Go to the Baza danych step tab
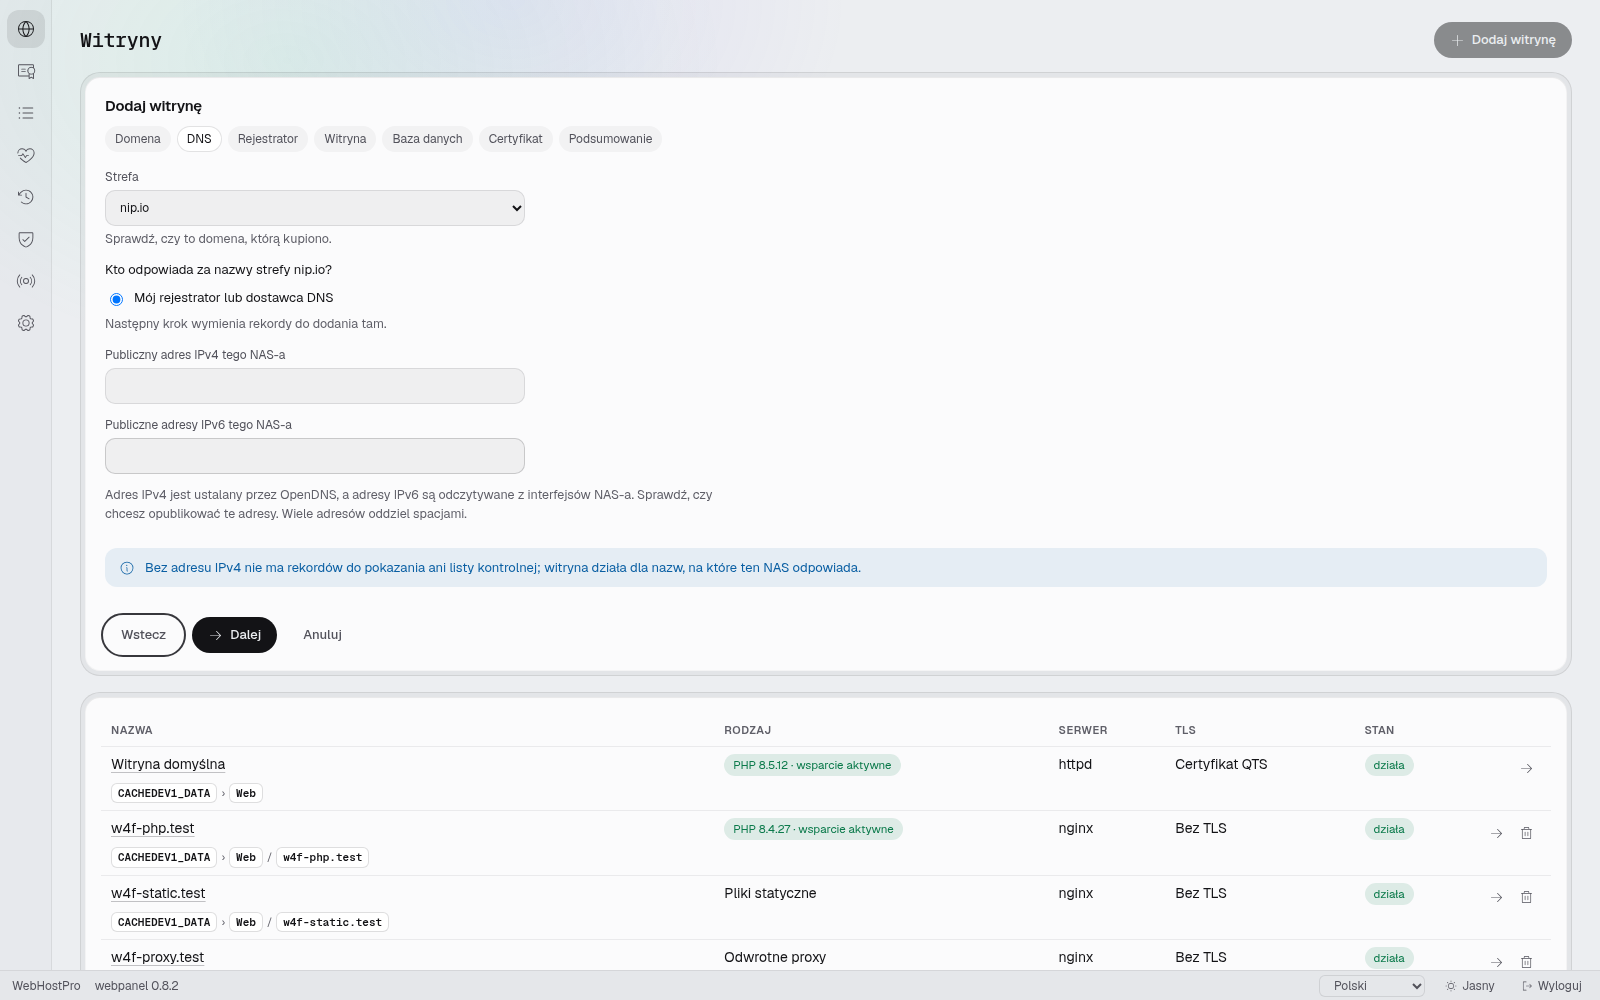1600x1000 pixels. (427, 139)
